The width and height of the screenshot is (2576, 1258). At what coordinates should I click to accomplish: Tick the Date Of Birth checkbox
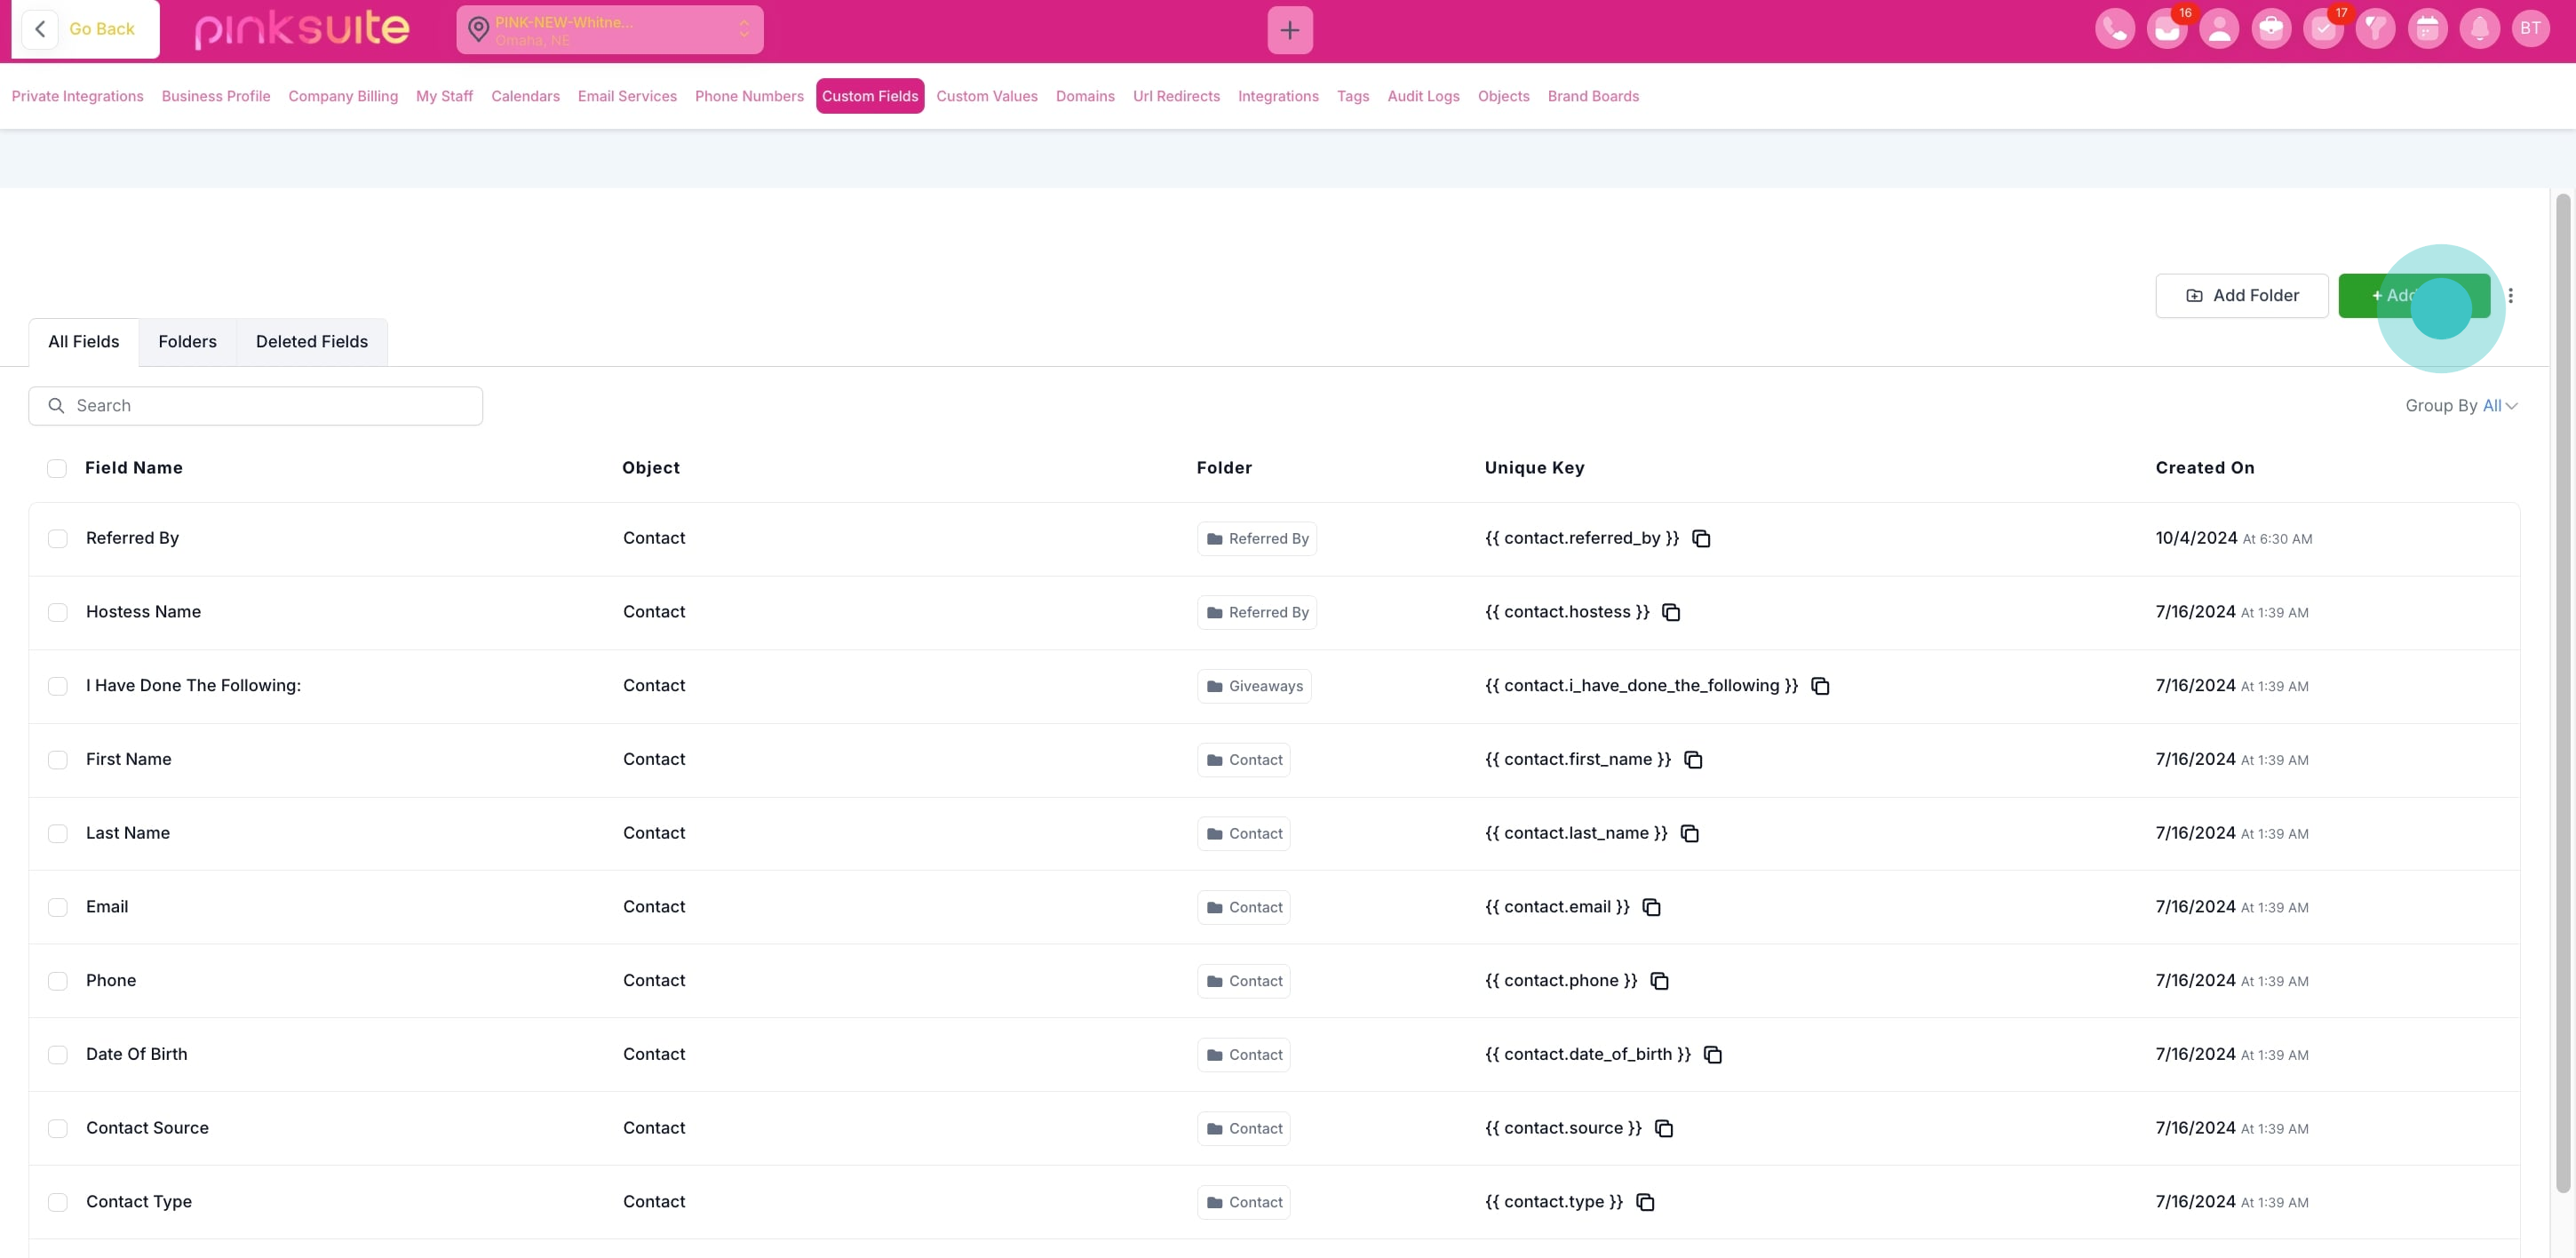58,1055
